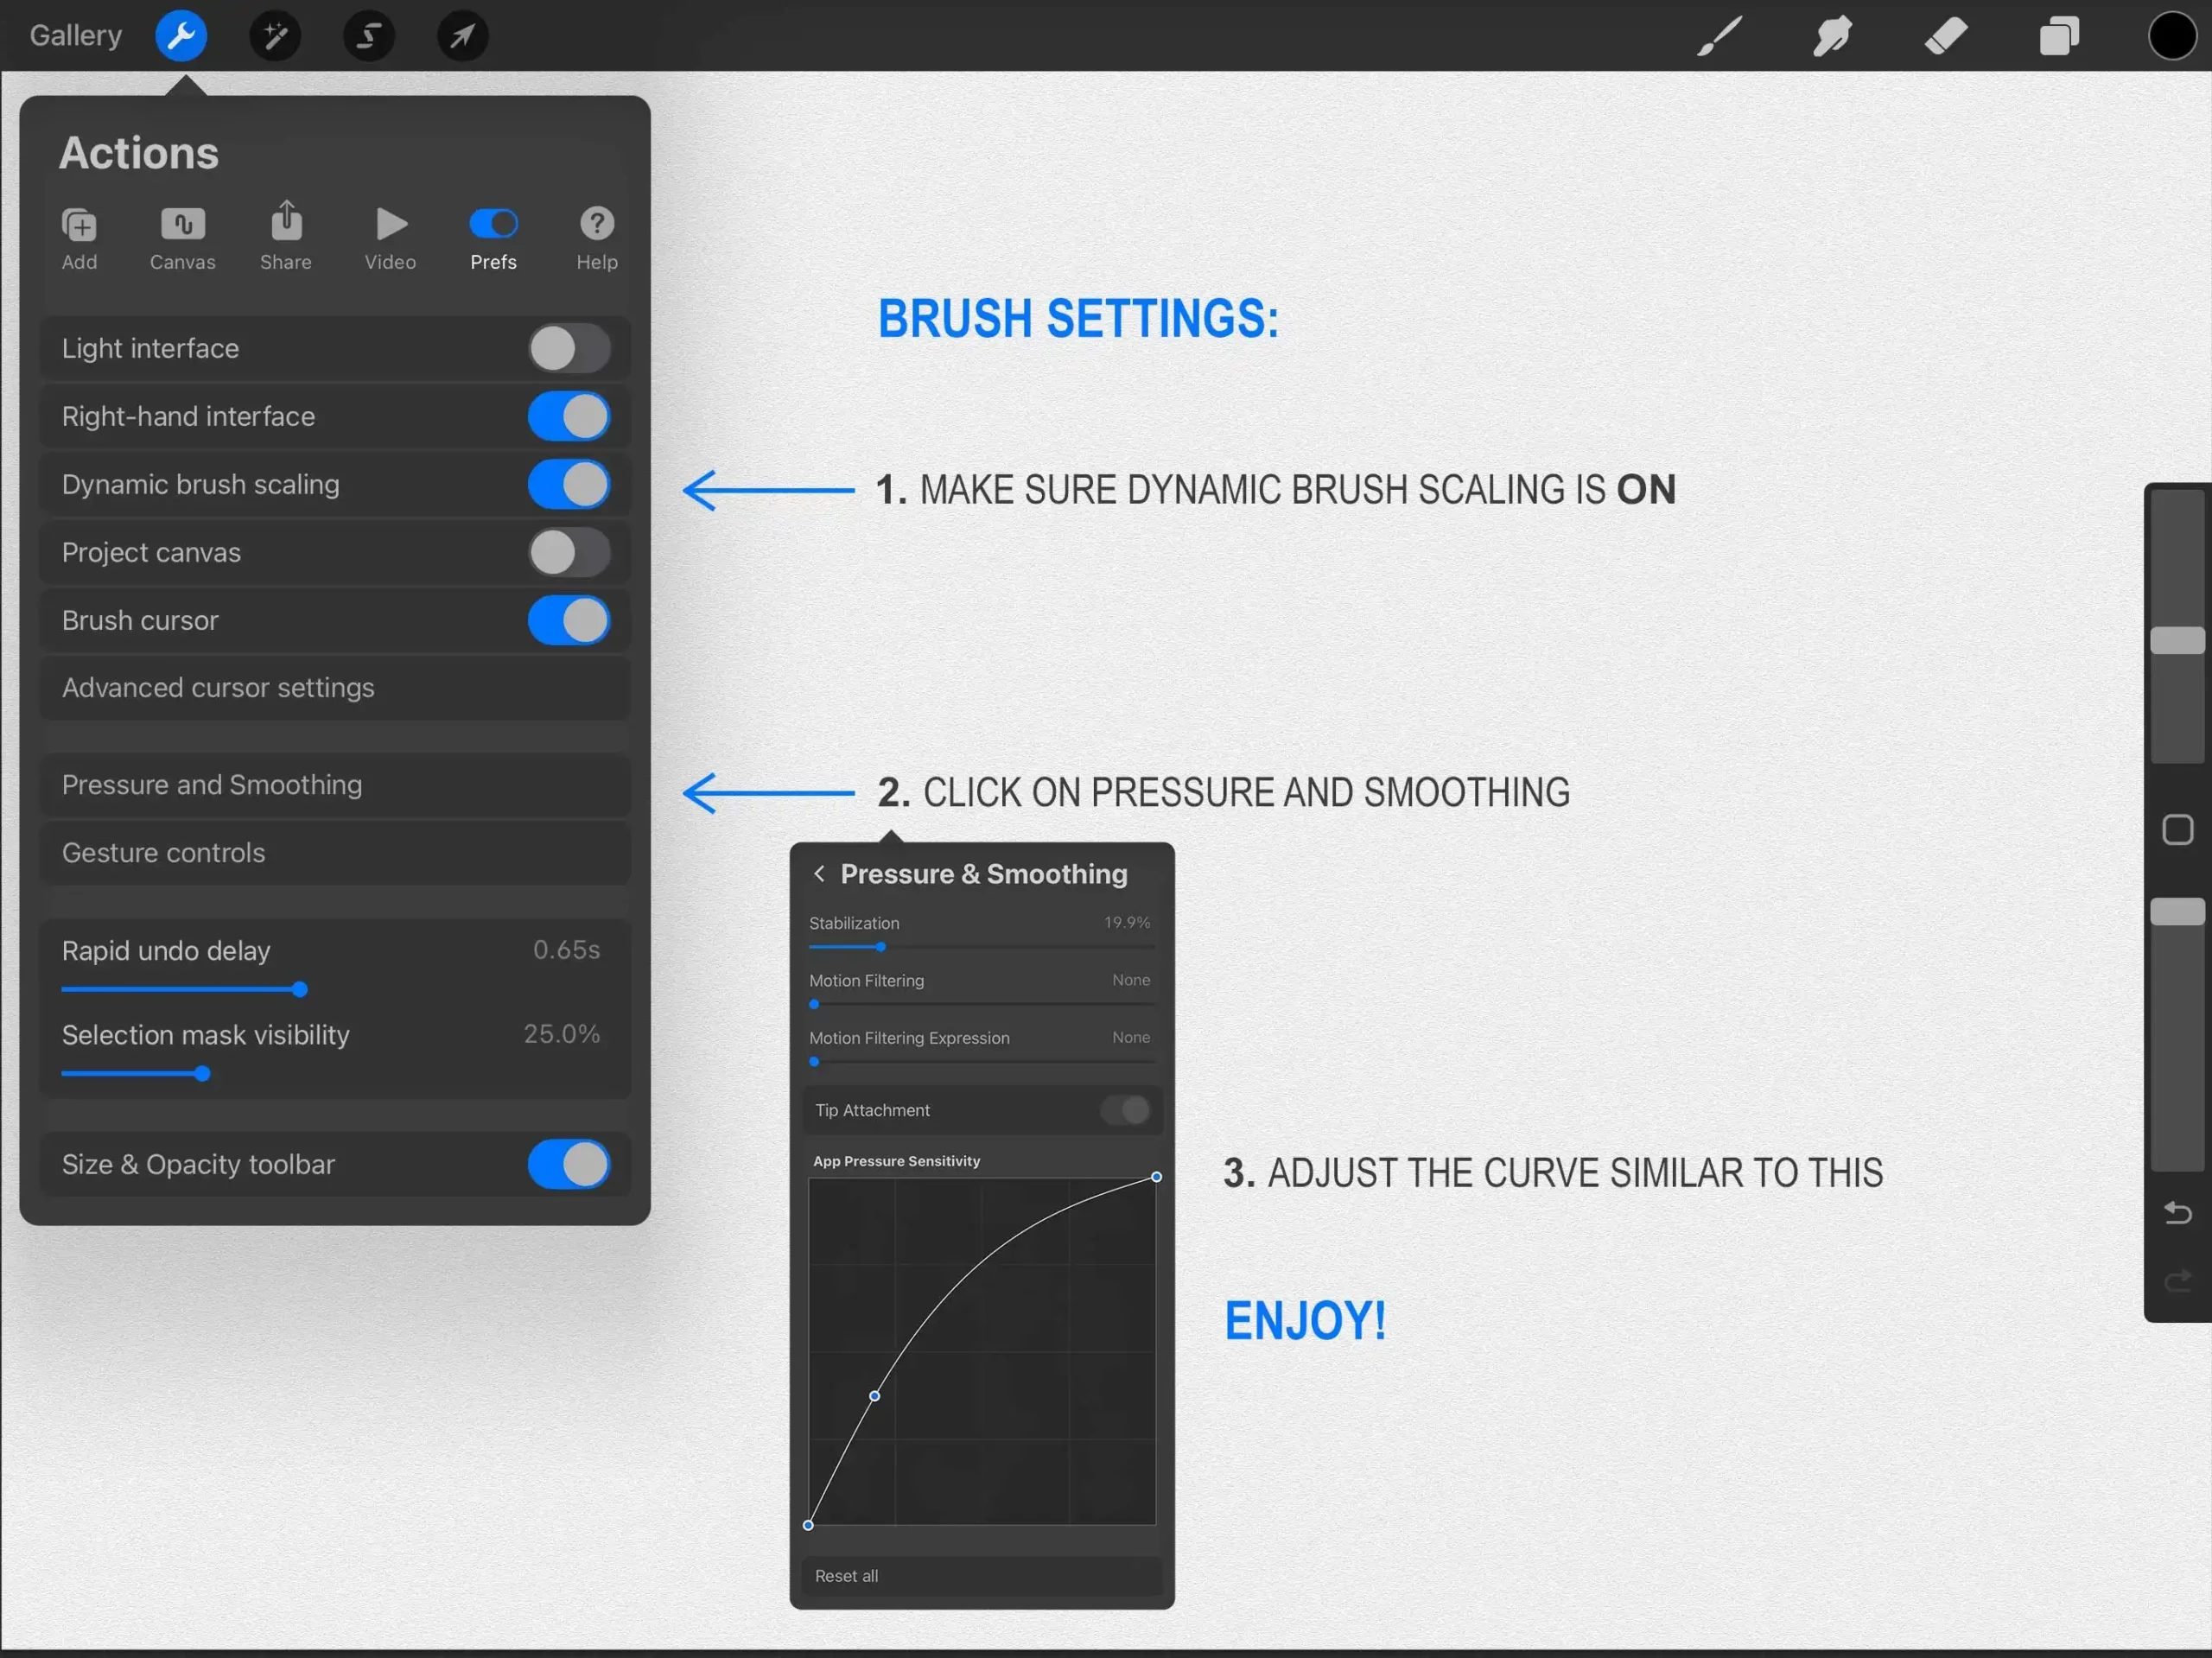Enable the Project canvas toggle

click(569, 552)
